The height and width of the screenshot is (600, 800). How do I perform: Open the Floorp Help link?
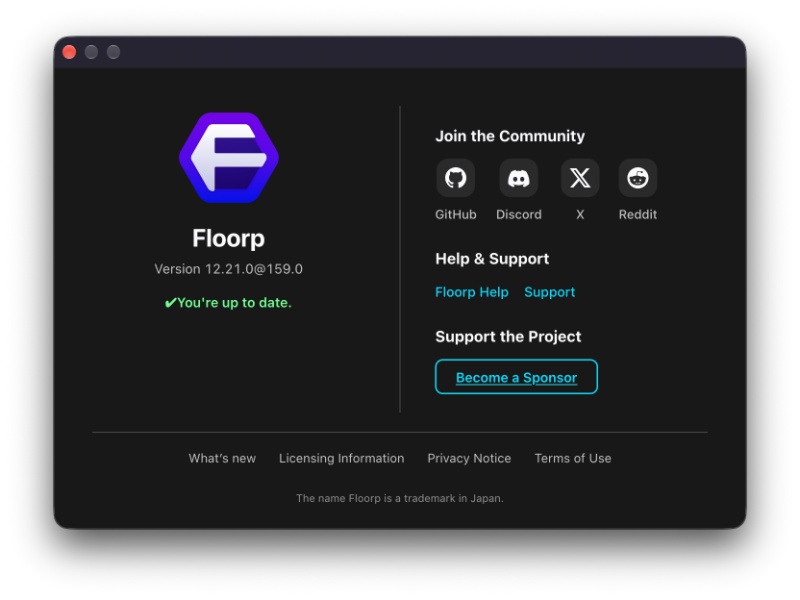[472, 292]
